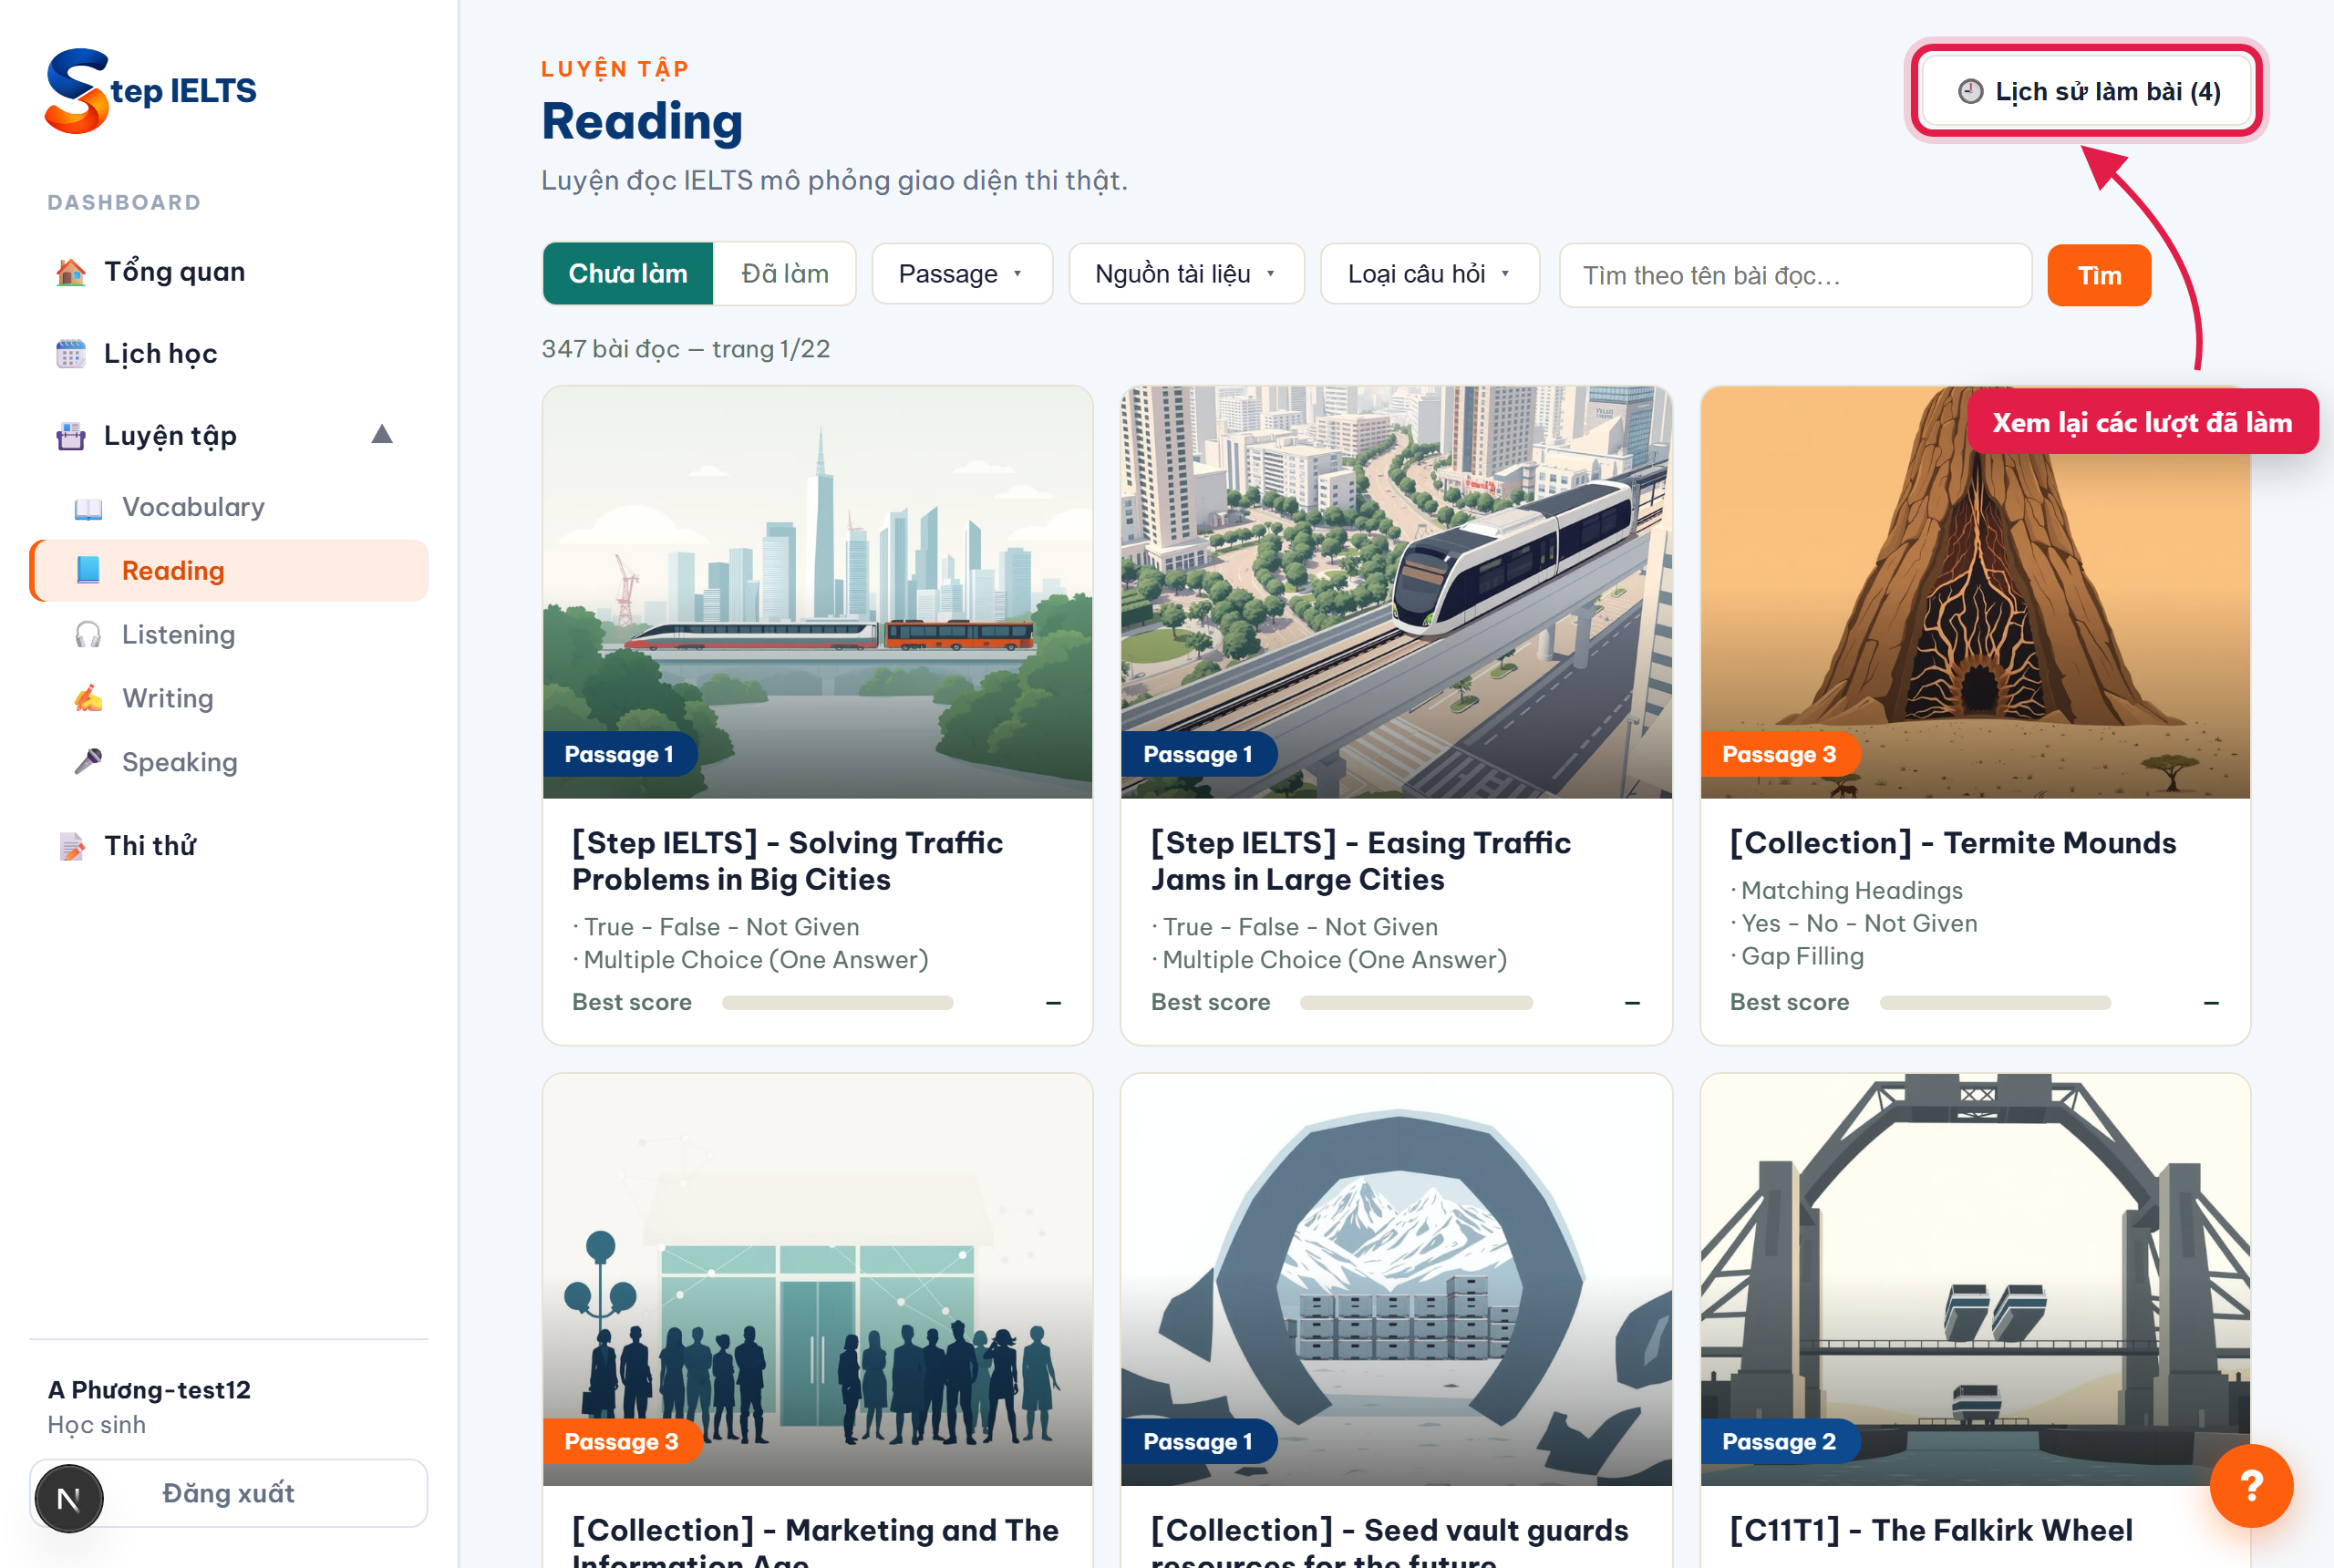Open Easing Traffic Jams in Large Cities title
This screenshot has width=2334, height=1568.
coord(1360,861)
